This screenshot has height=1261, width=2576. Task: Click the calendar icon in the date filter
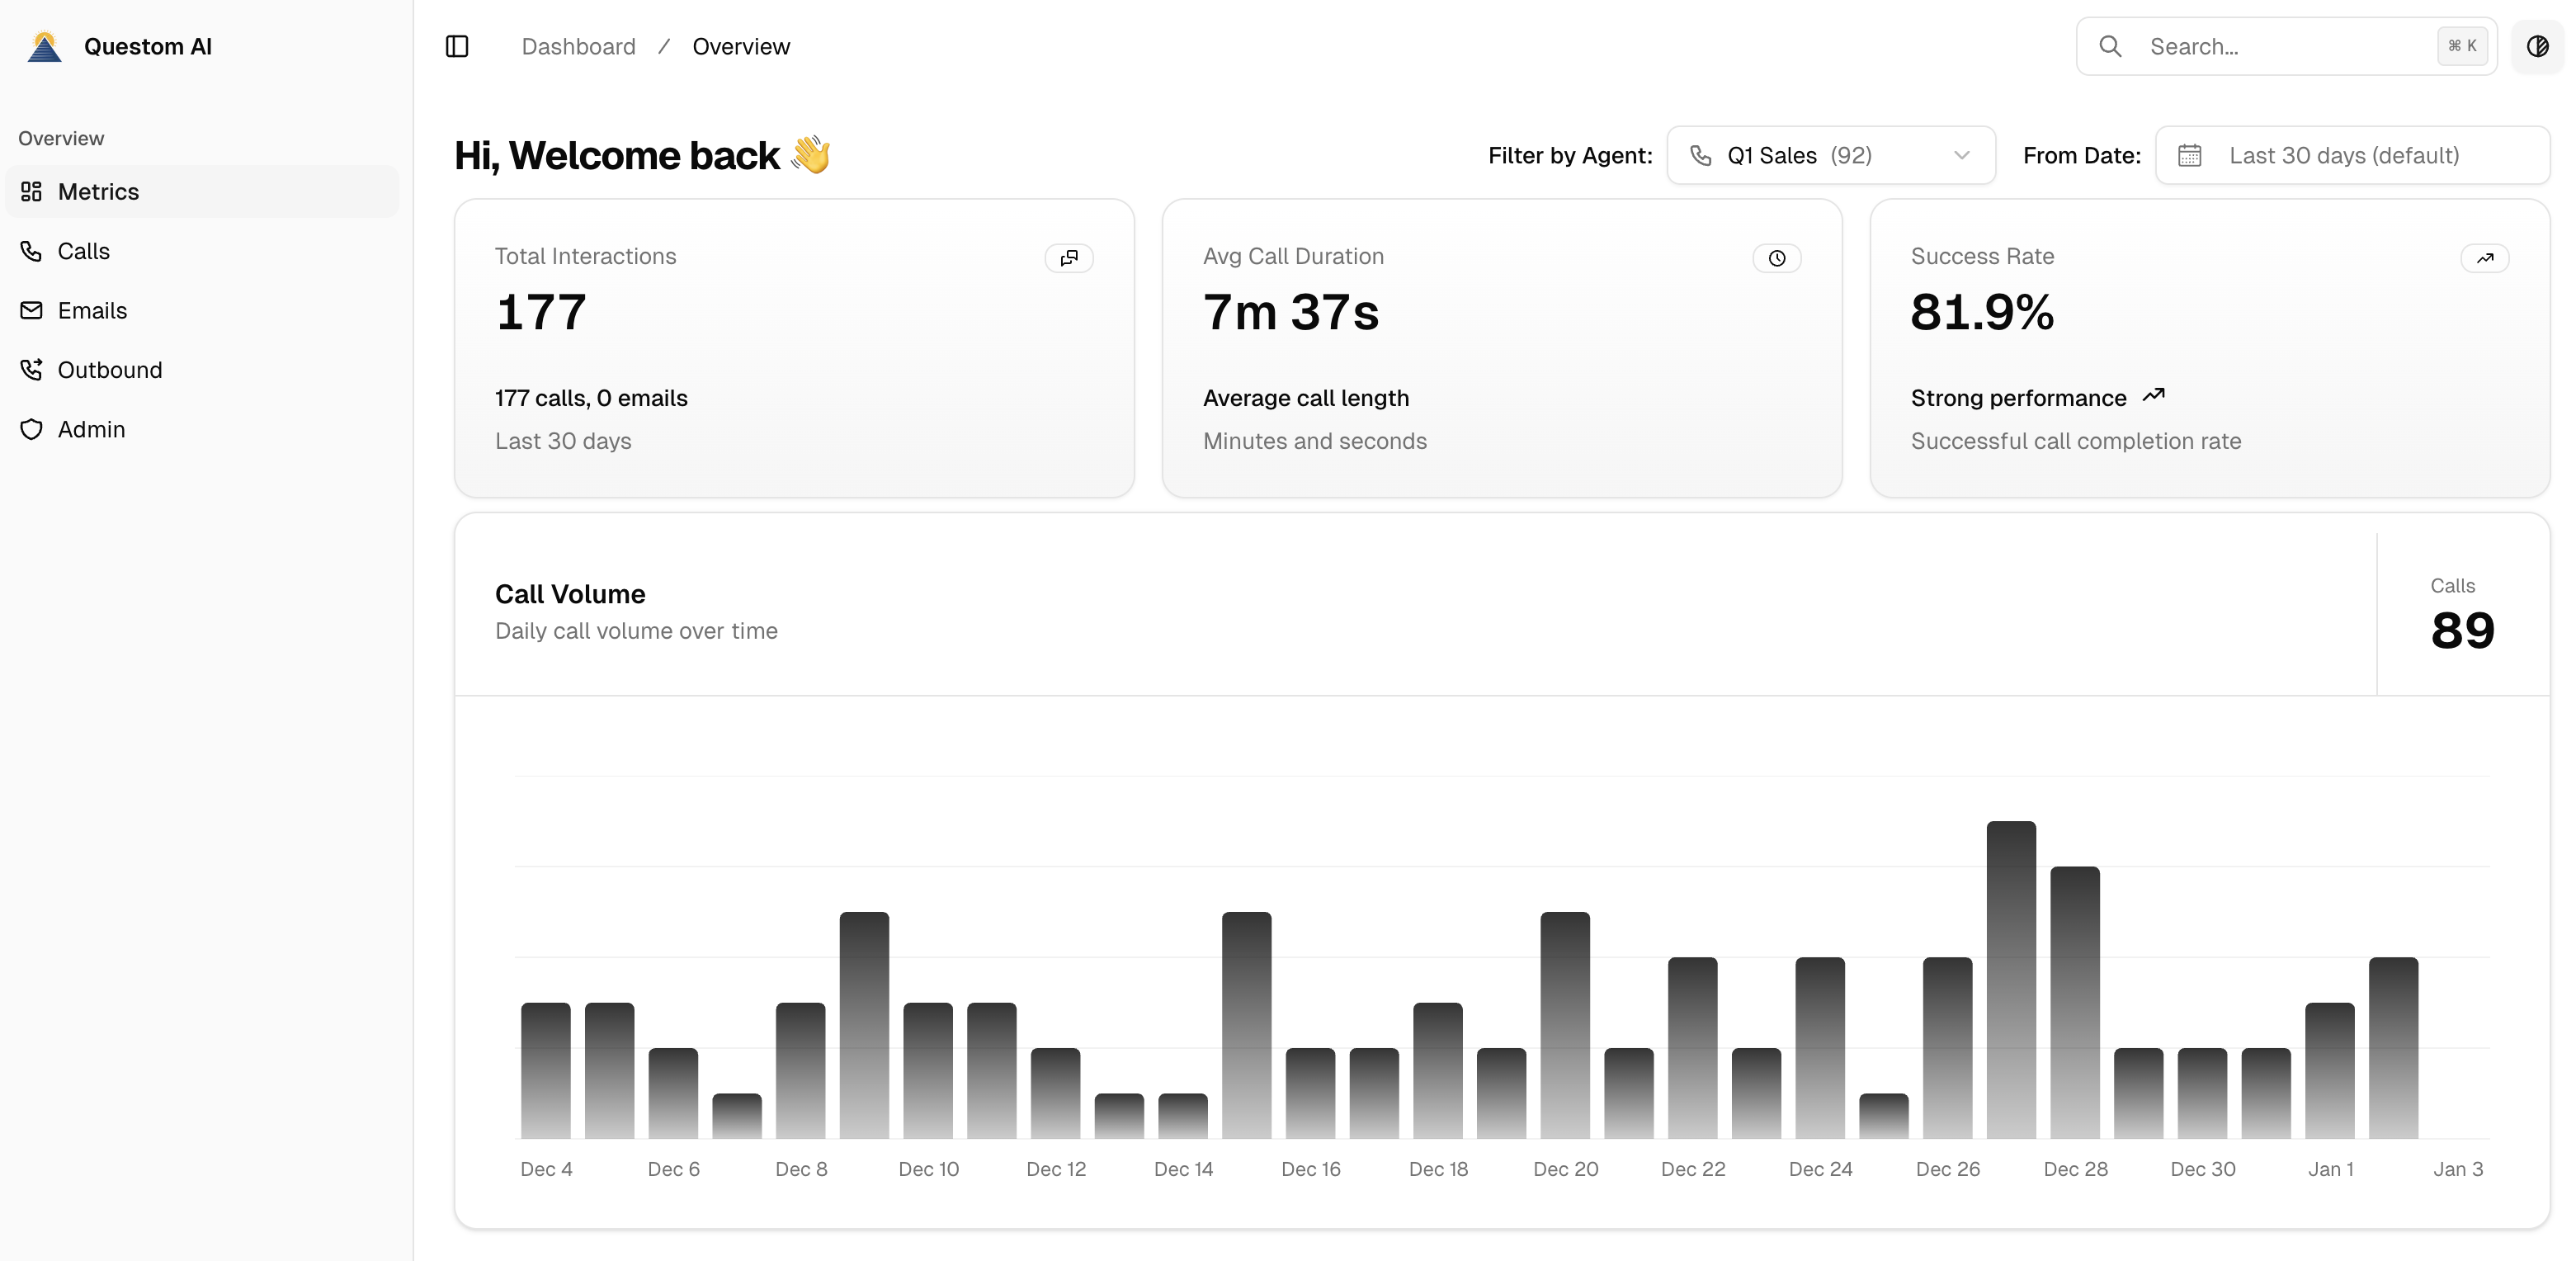(2190, 155)
